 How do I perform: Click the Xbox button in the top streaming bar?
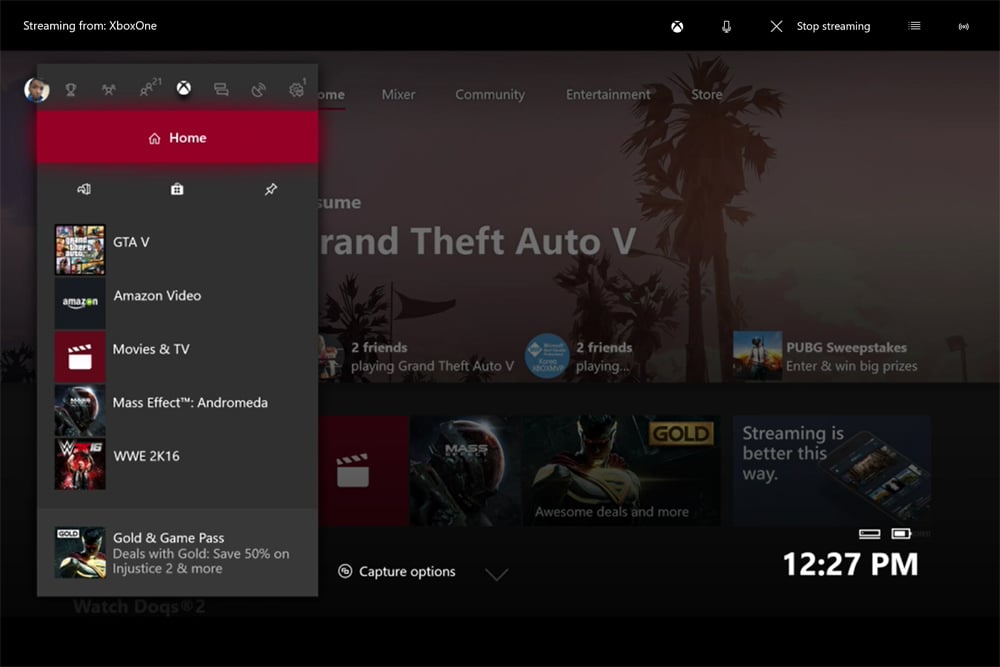pos(676,26)
